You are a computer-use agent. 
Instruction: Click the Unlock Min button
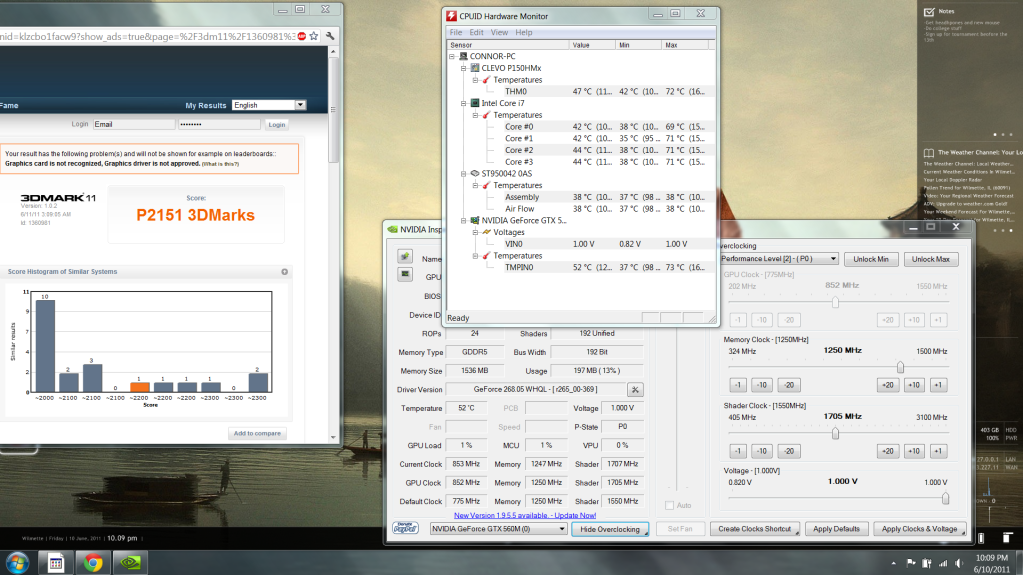coord(871,259)
